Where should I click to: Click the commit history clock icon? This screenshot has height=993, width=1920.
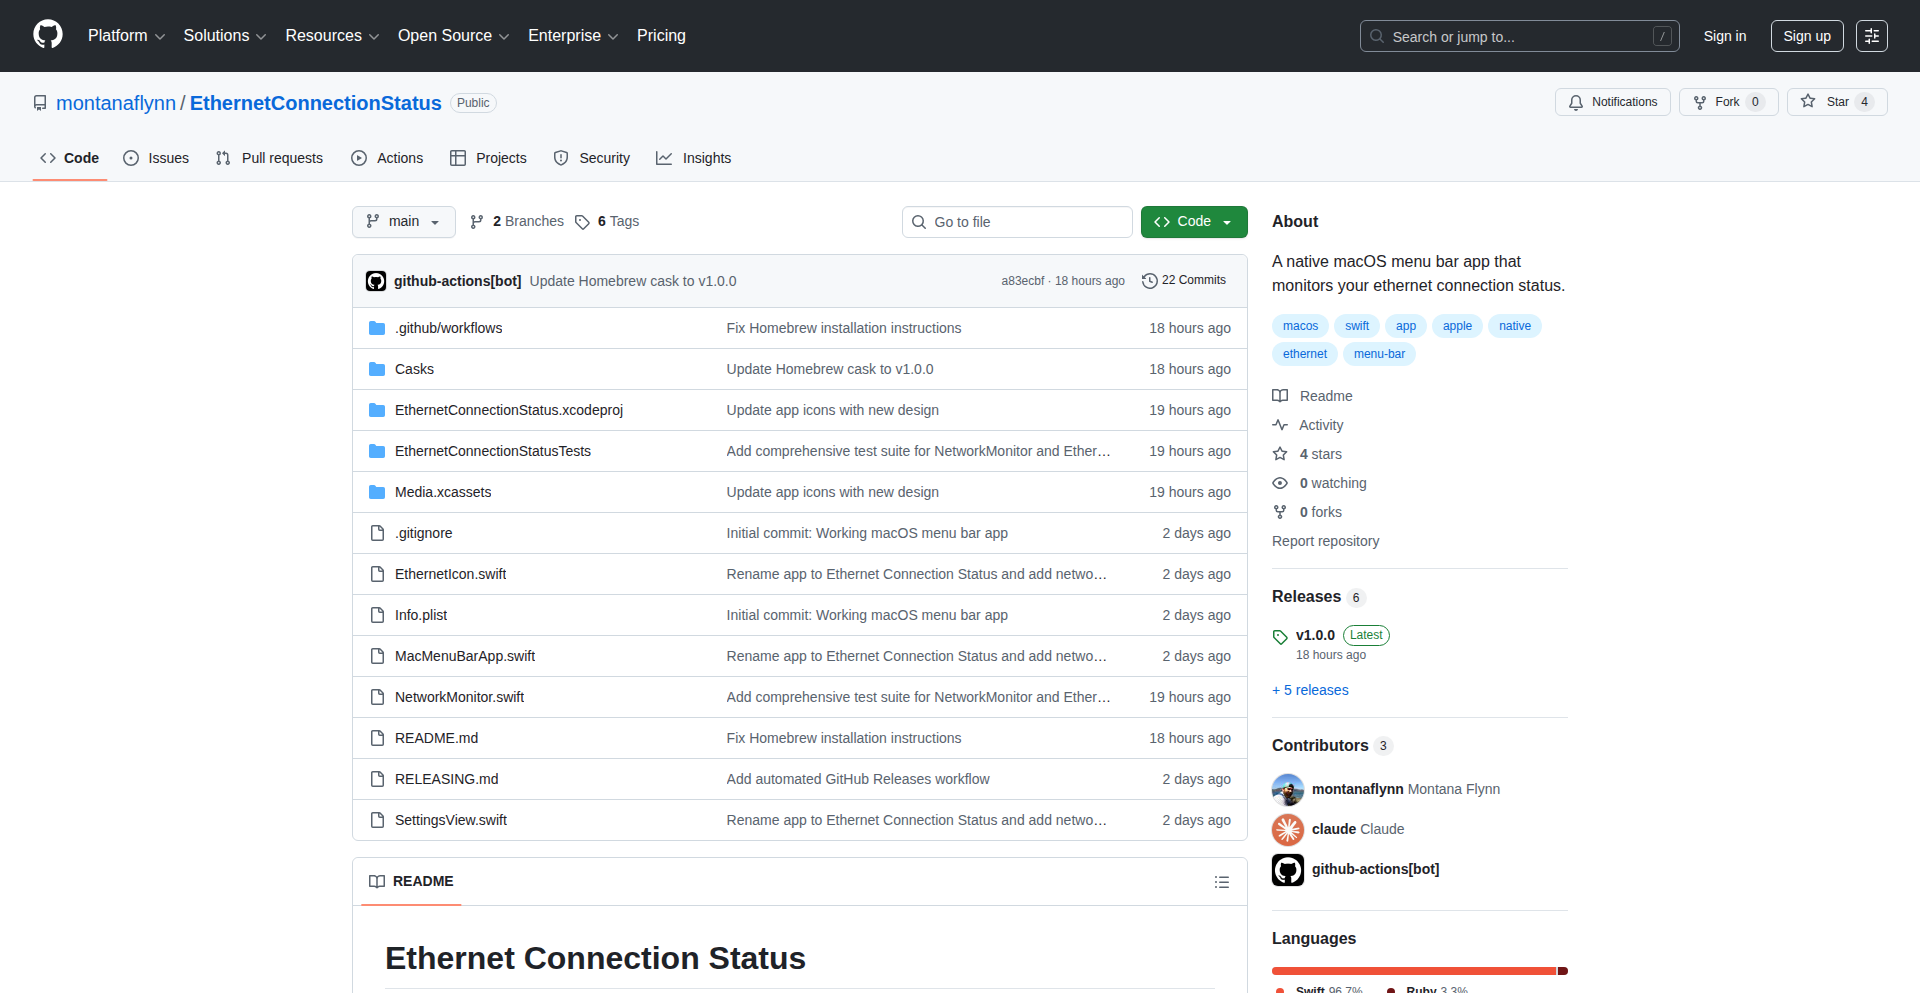click(1150, 281)
